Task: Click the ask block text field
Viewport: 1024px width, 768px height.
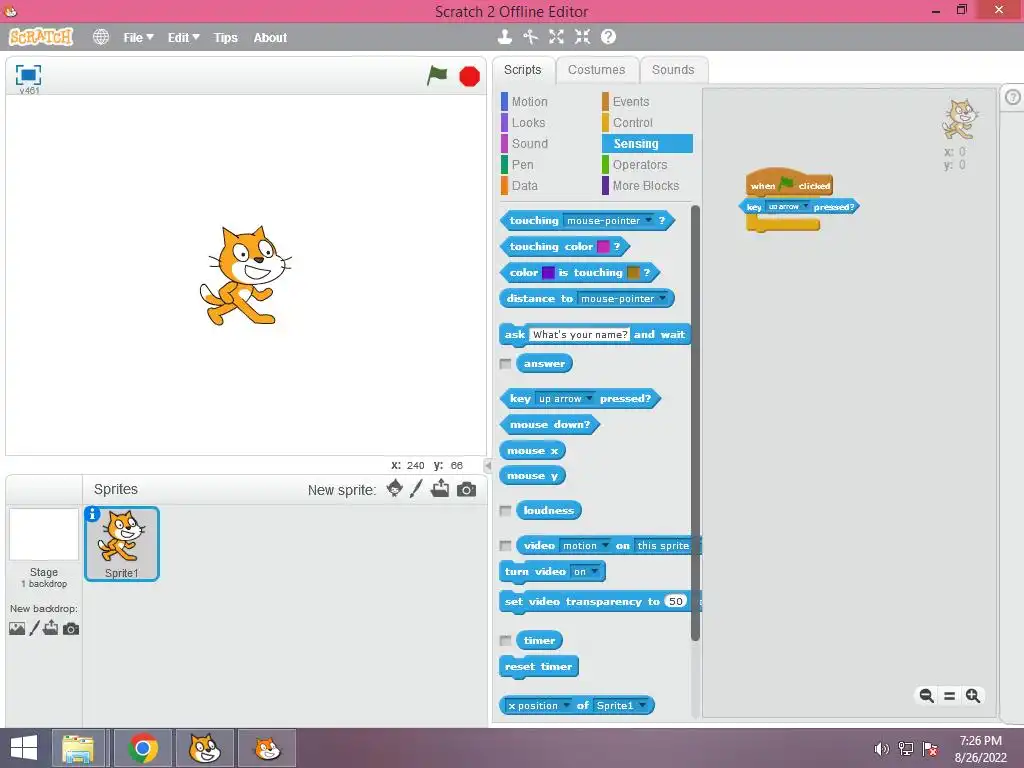Action: click(x=579, y=334)
